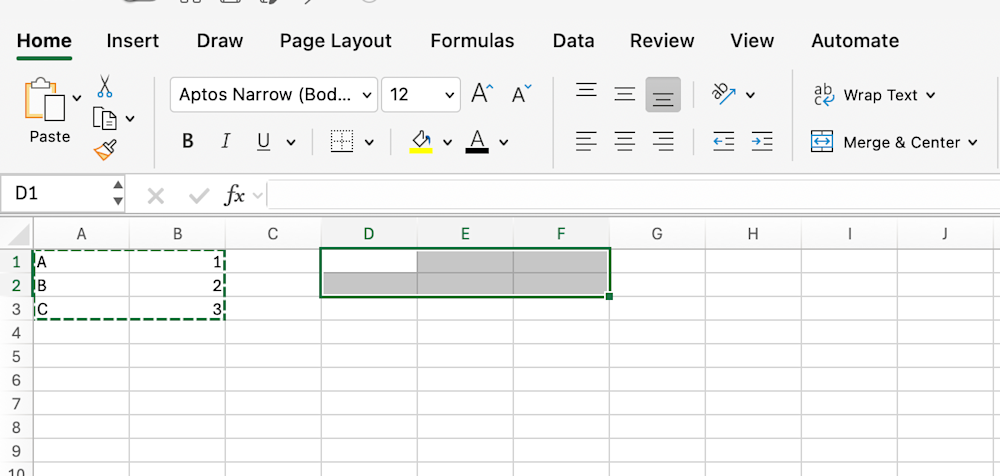Image resolution: width=1000 pixels, height=476 pixels.
Task: Open the Paste options dropdown arrow
Action: click(x=77, y=98)
